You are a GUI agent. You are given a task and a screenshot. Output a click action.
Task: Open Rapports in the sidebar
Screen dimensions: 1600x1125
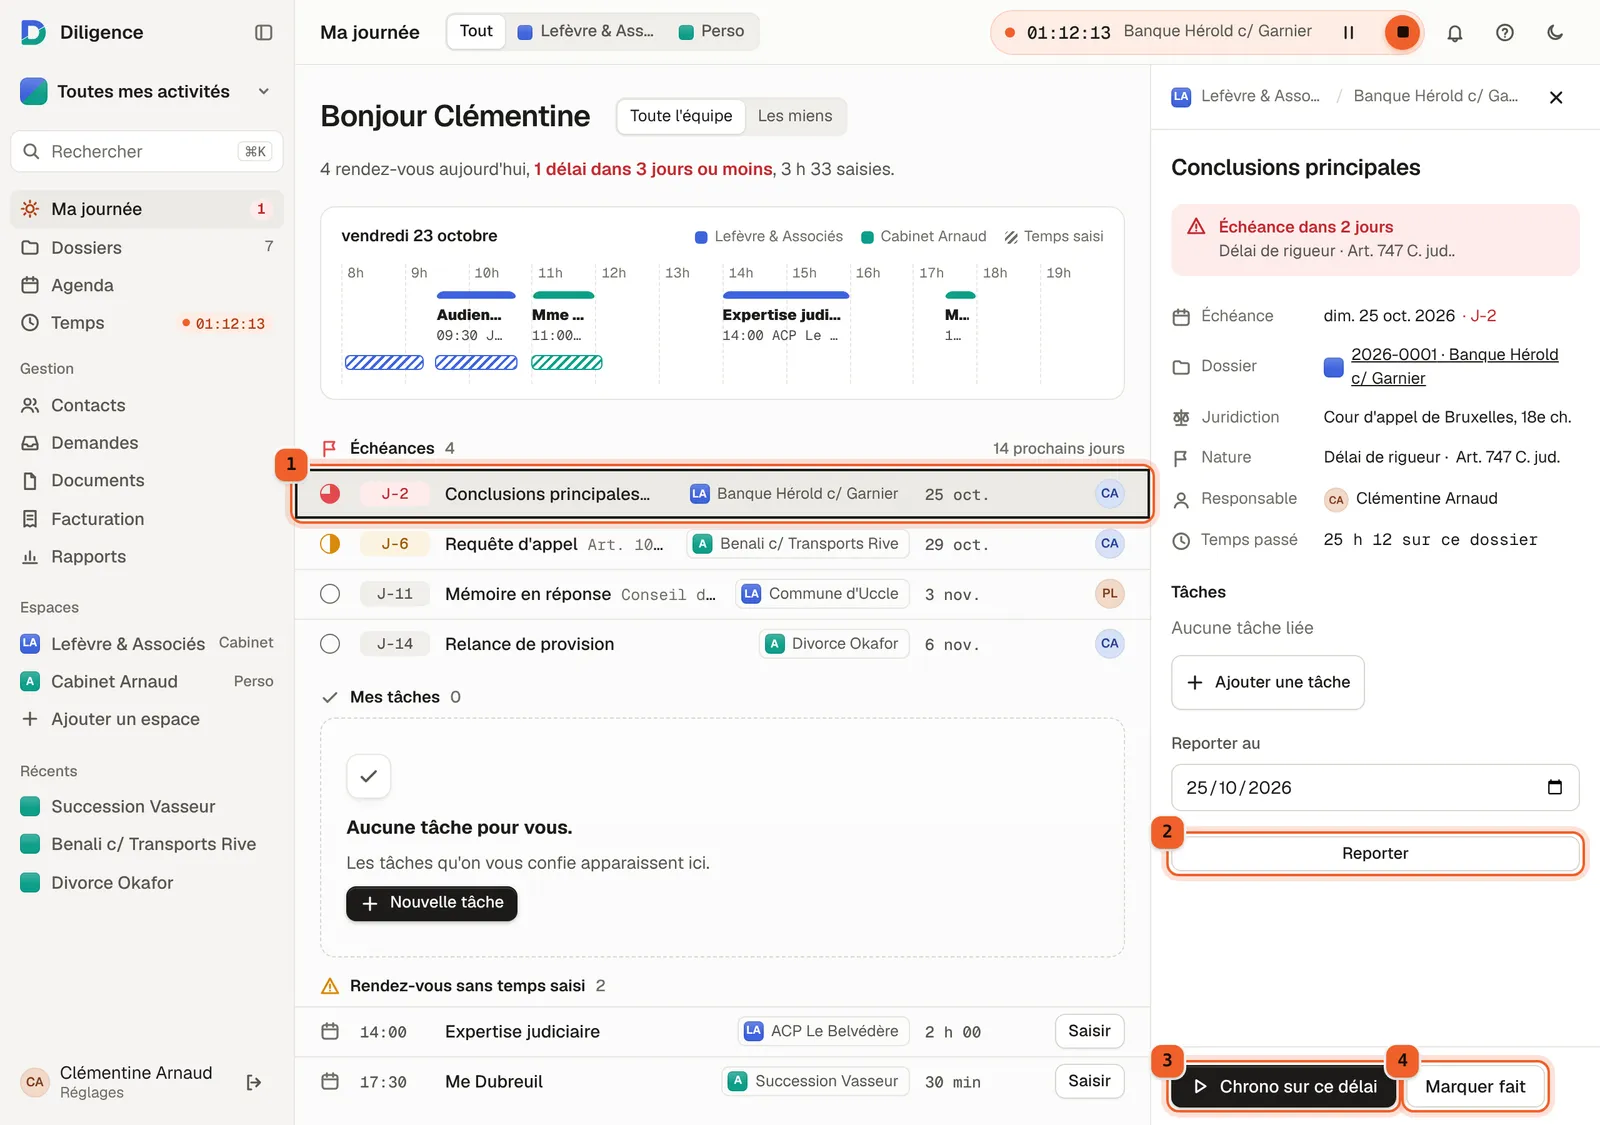click(x=147, y=557)
